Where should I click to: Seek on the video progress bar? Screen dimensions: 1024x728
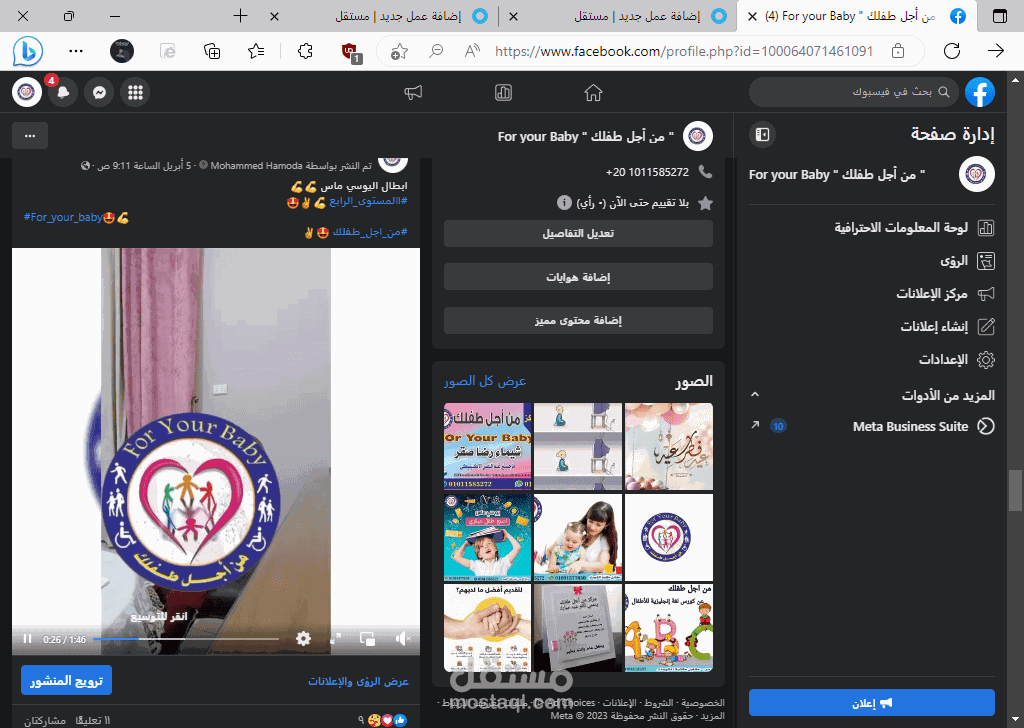[186, 639]
